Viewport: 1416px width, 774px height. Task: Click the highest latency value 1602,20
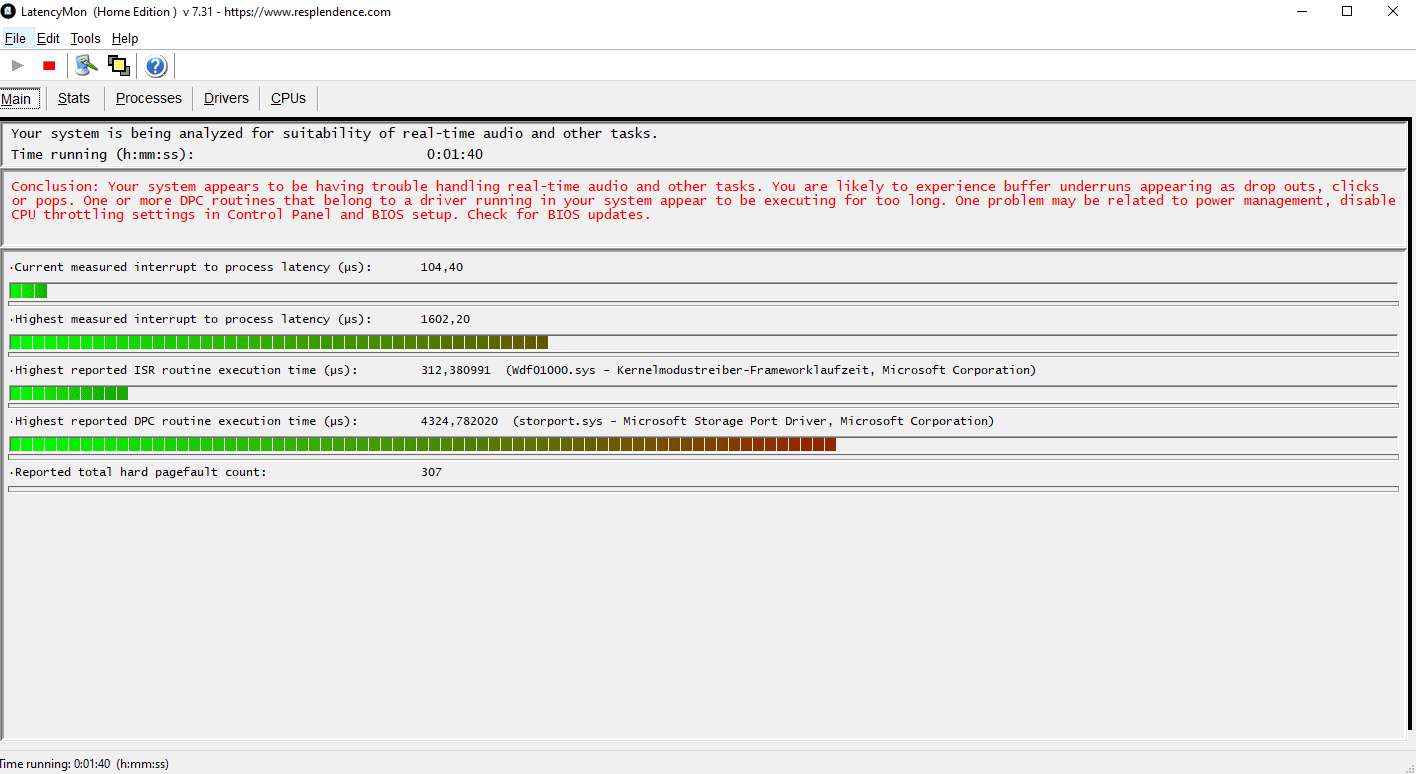point(445,319)
